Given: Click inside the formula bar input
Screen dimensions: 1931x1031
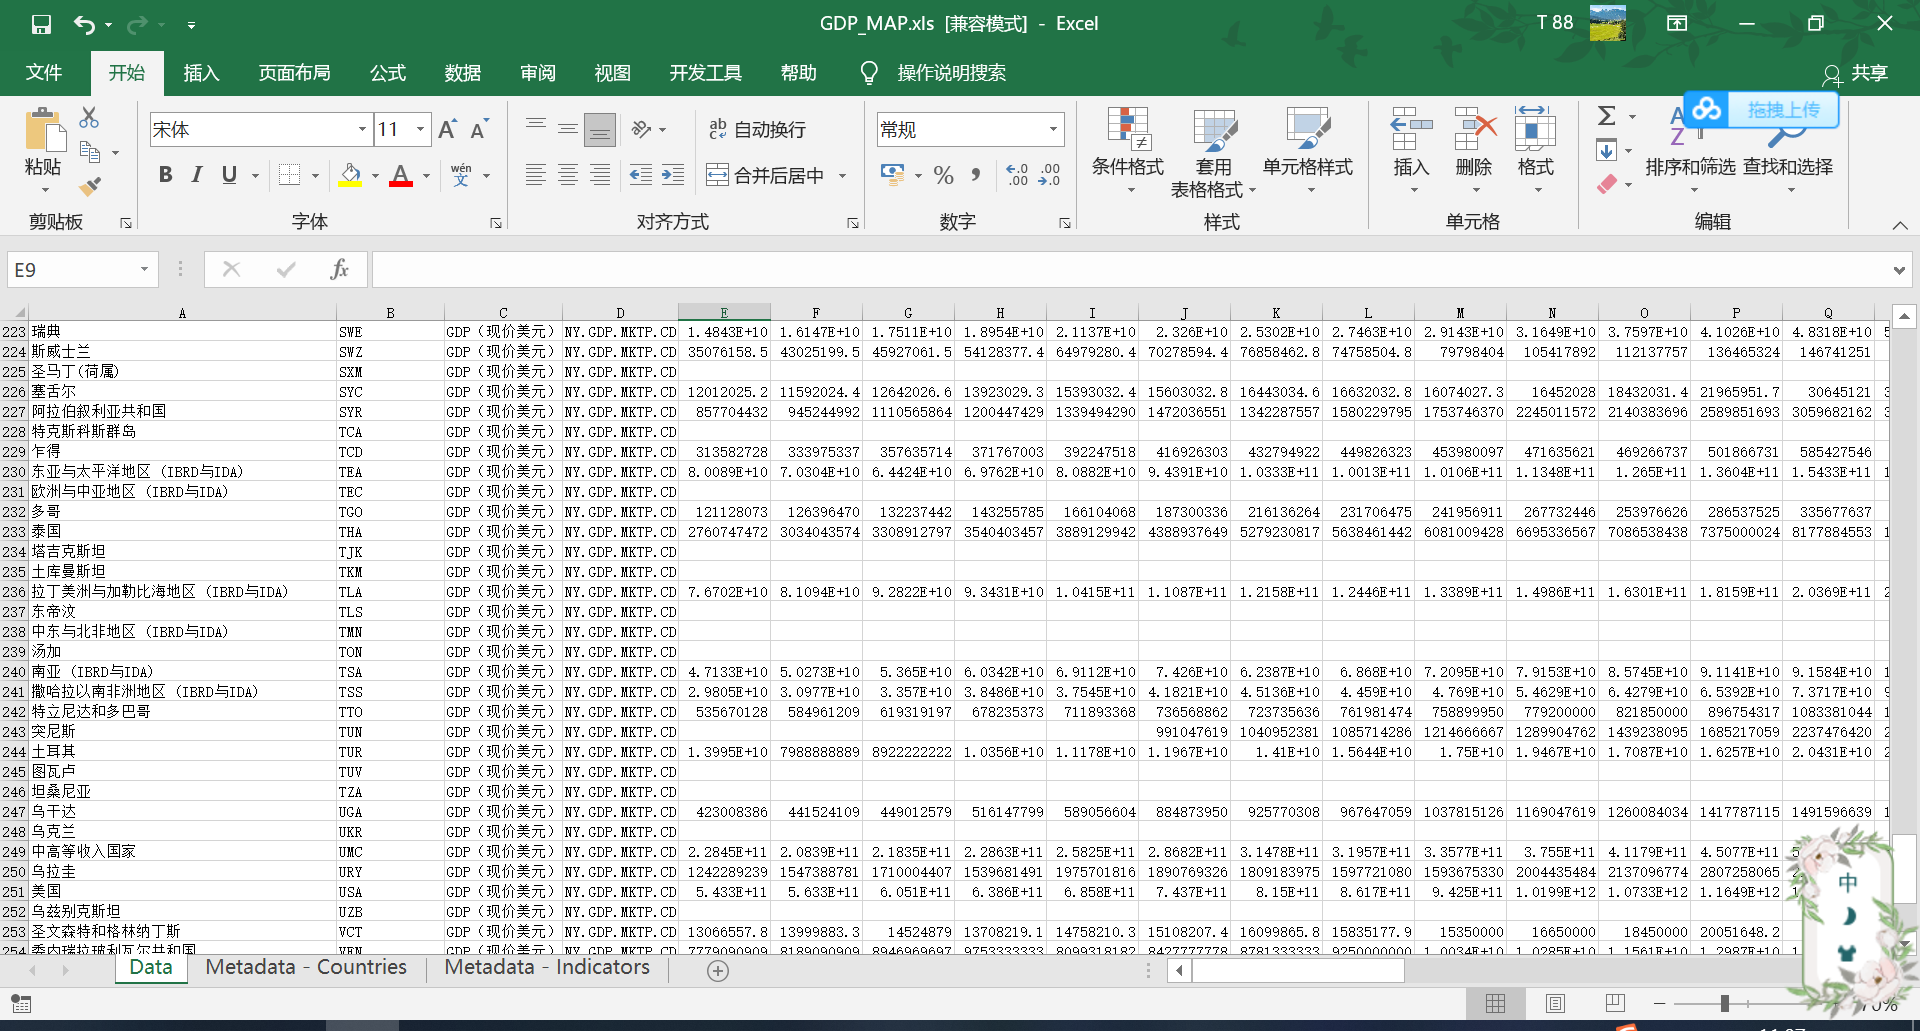Looking at the screenshot, I should tap(1130, 269).
